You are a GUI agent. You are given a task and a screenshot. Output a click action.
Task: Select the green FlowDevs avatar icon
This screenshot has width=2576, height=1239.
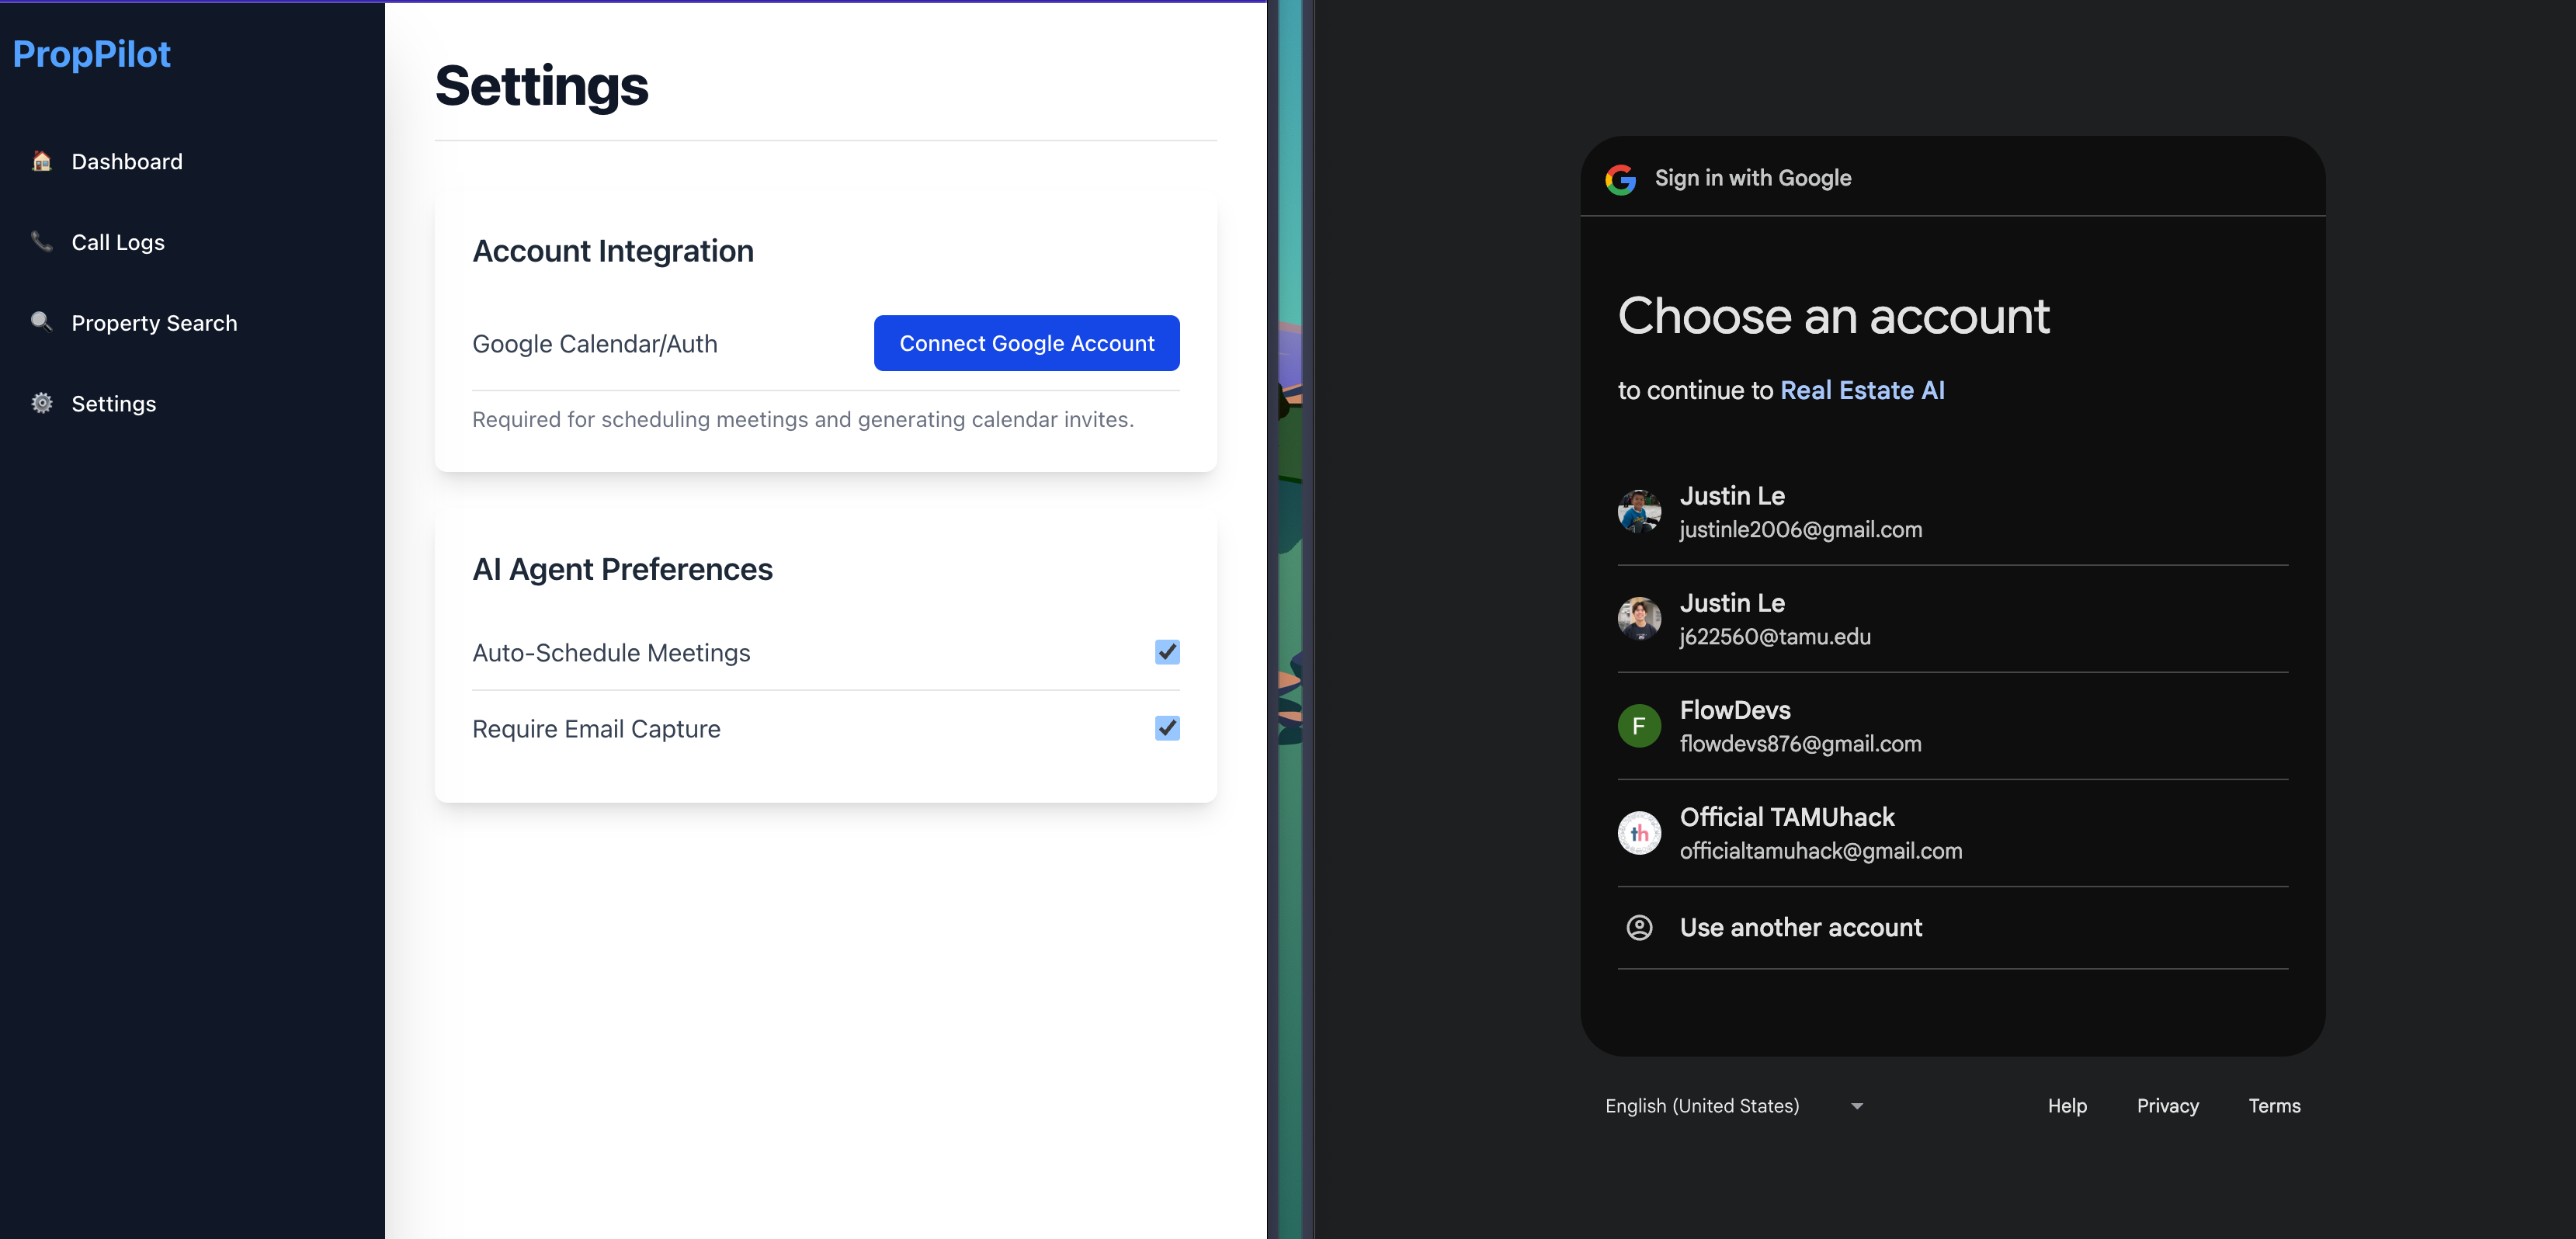pos(1639,726)
